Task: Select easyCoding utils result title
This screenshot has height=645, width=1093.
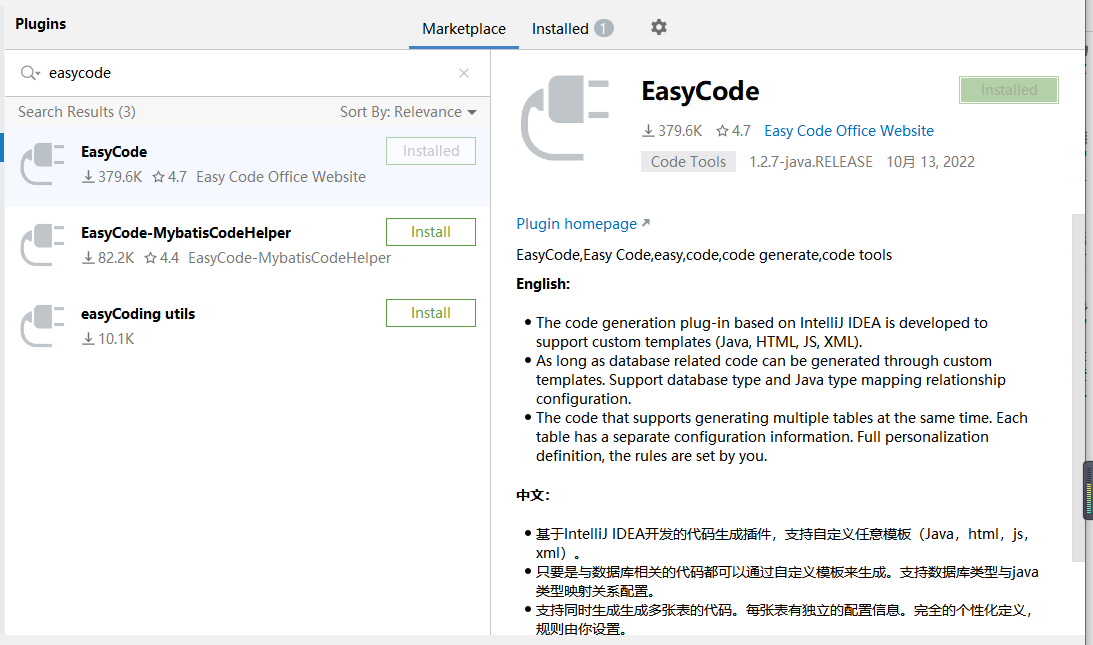Action: pyautogui.click(x=138, y=314)
